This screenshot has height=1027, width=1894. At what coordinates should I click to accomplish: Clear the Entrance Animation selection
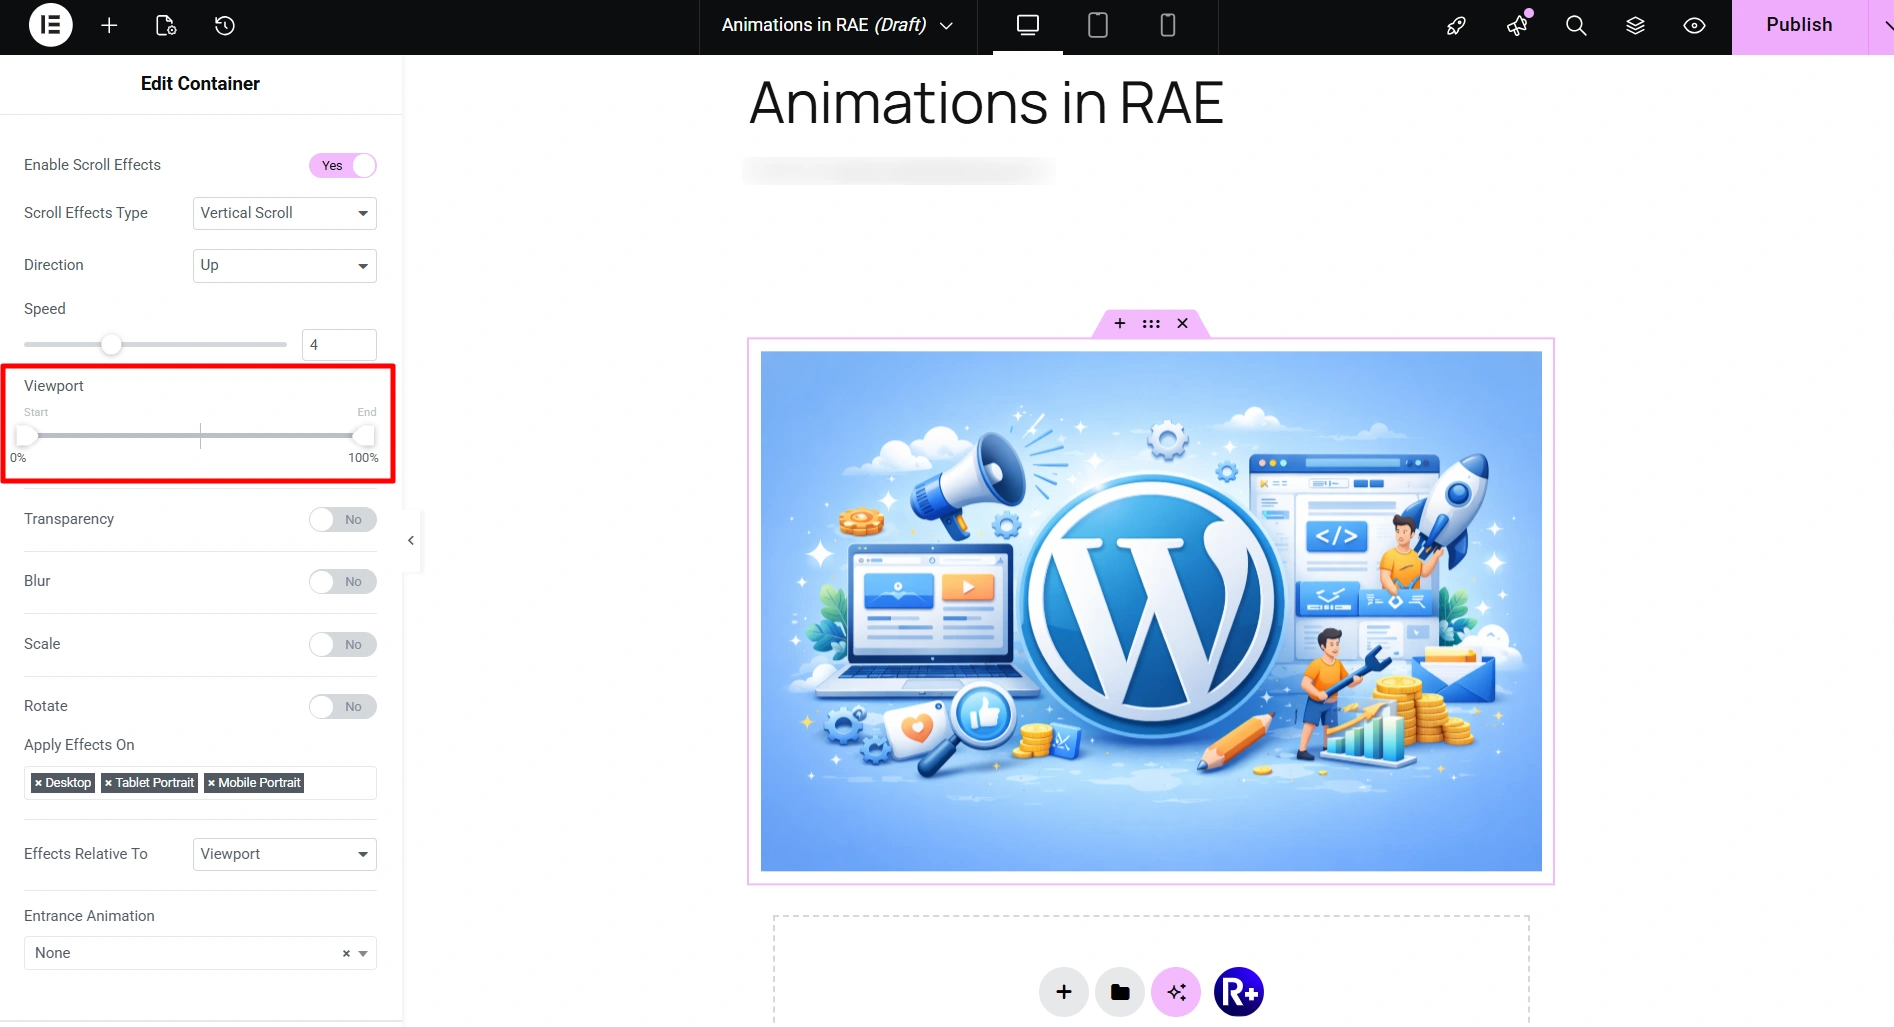click(x=346, y=953)
